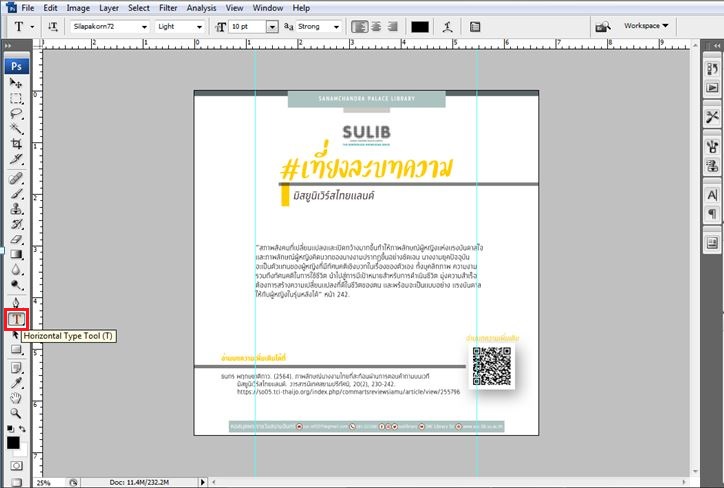The image size is (724, 488).
Task: Select the Crop tool
Action: pos(16,144)
